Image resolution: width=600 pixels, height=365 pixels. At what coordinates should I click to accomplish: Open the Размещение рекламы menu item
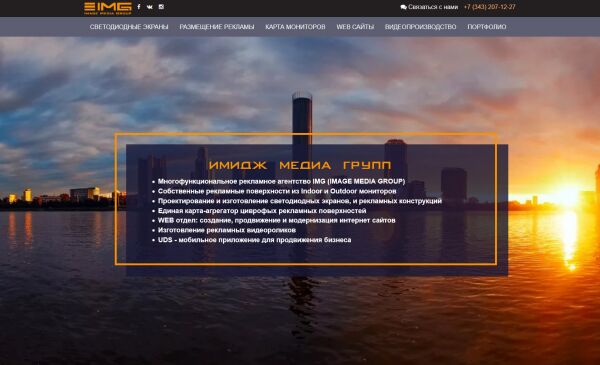(x=217, y=27)
